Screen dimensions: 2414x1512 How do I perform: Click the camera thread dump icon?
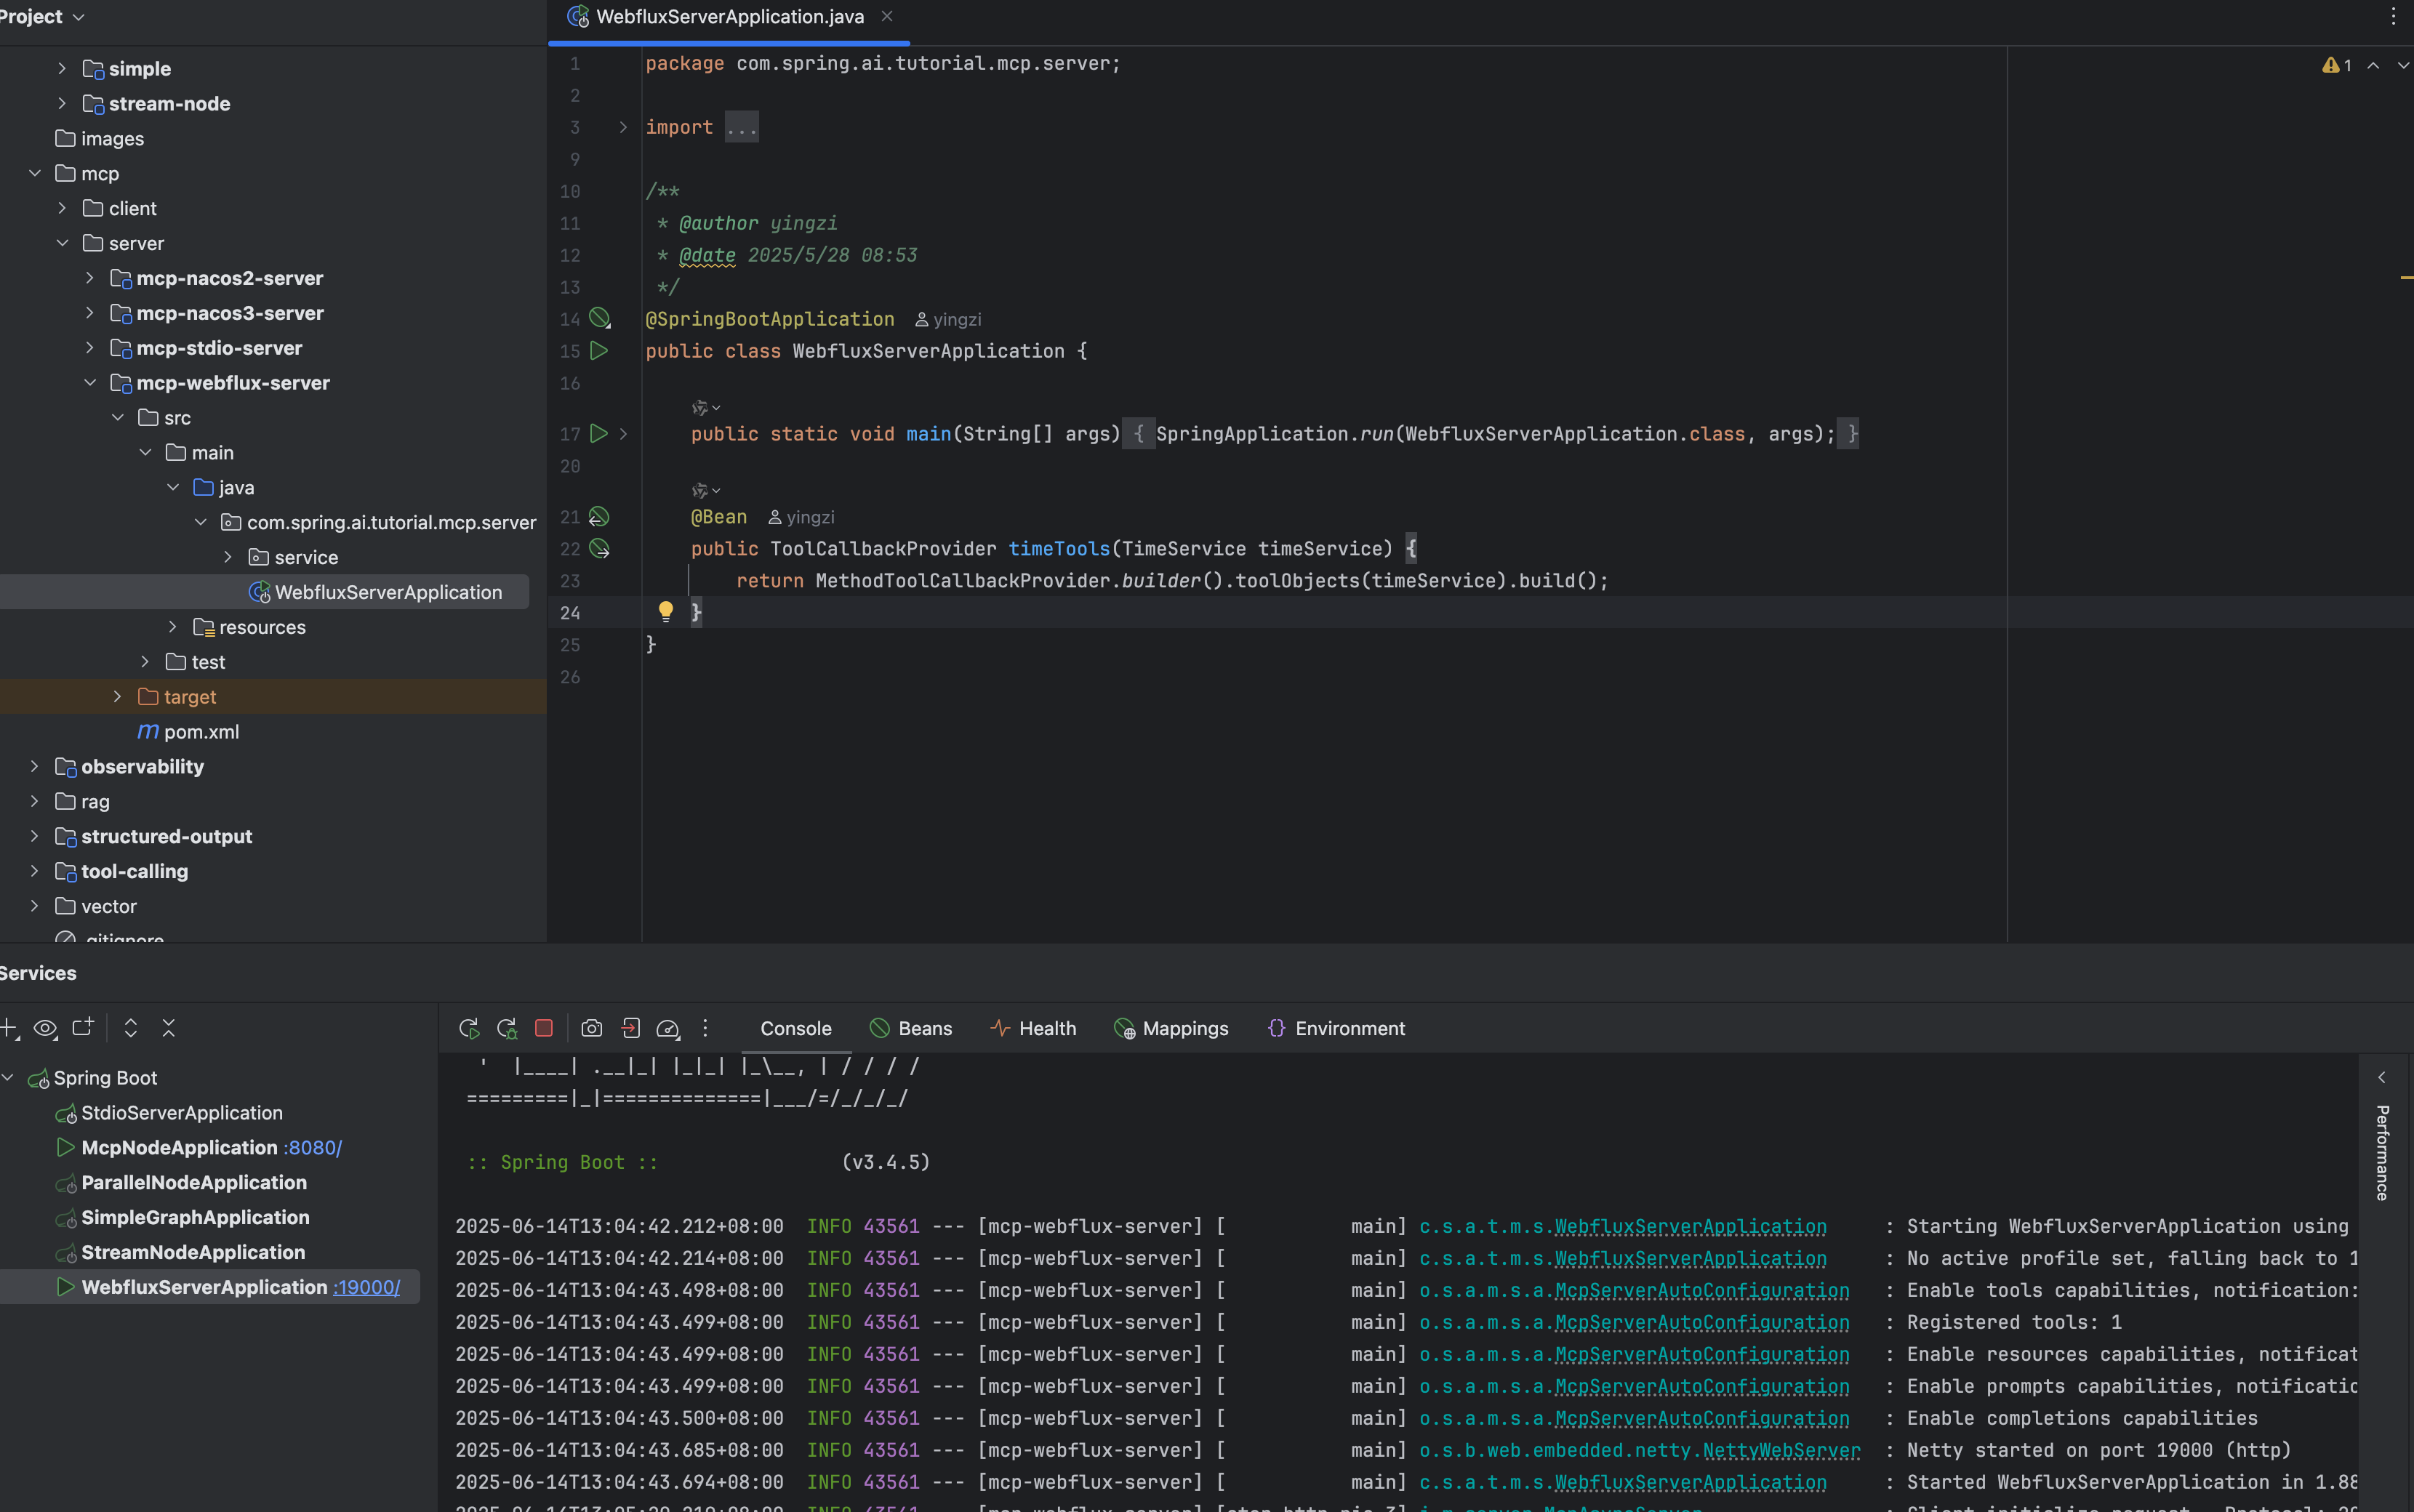(x=592, y=1028)
